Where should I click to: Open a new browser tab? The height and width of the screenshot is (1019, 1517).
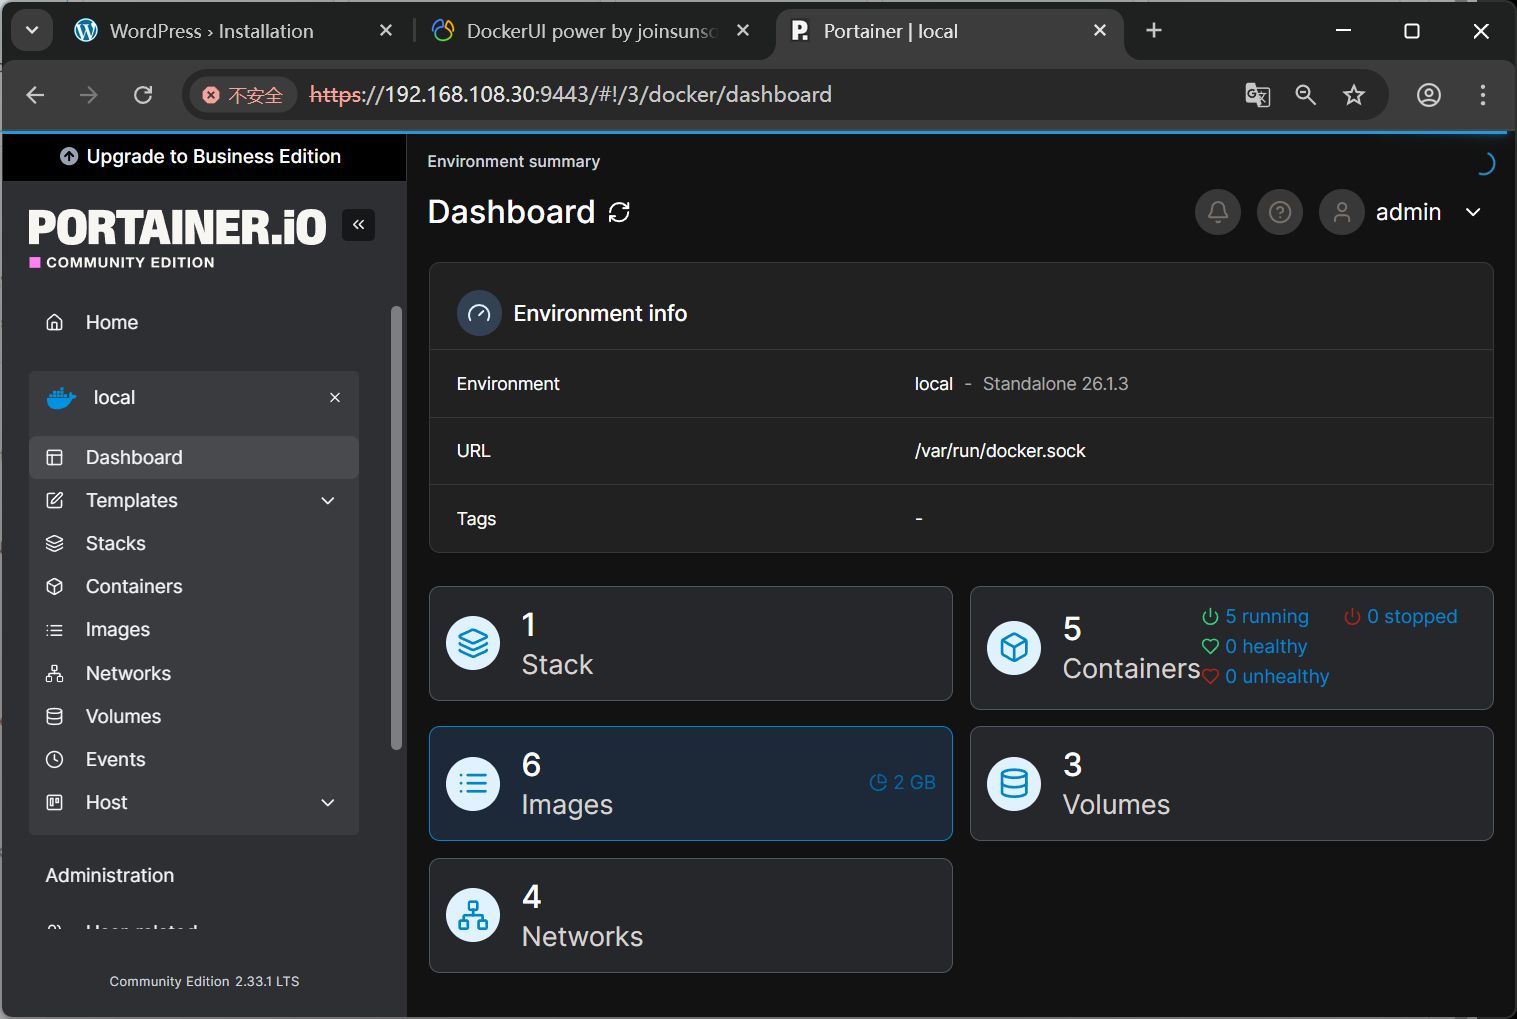point(1154,31)
